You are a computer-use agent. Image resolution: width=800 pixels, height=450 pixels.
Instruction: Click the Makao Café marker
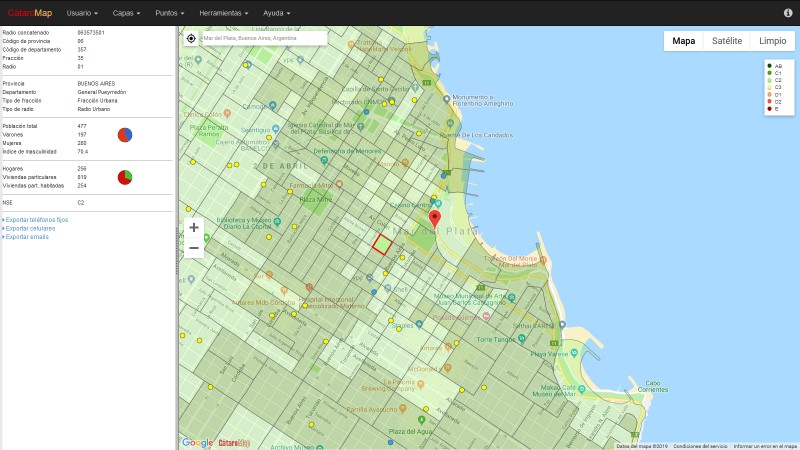point(582,389)
